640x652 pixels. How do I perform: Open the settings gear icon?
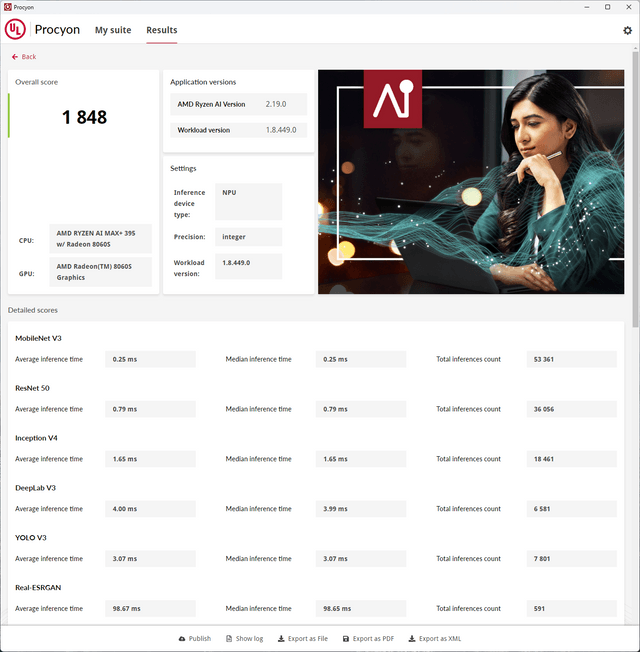627,30
